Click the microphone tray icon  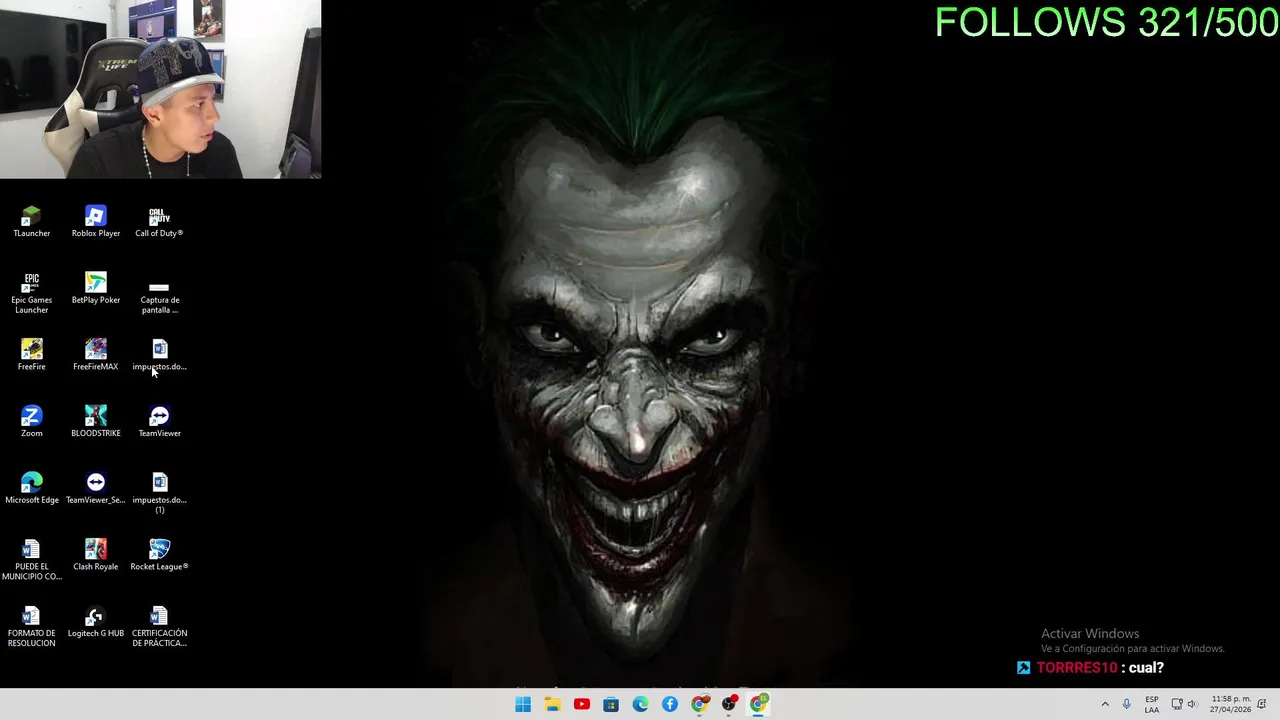1126,704
